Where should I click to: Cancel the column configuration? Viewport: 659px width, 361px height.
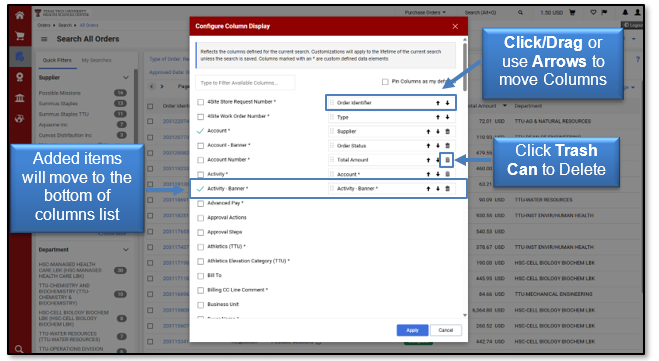point(445,330)
